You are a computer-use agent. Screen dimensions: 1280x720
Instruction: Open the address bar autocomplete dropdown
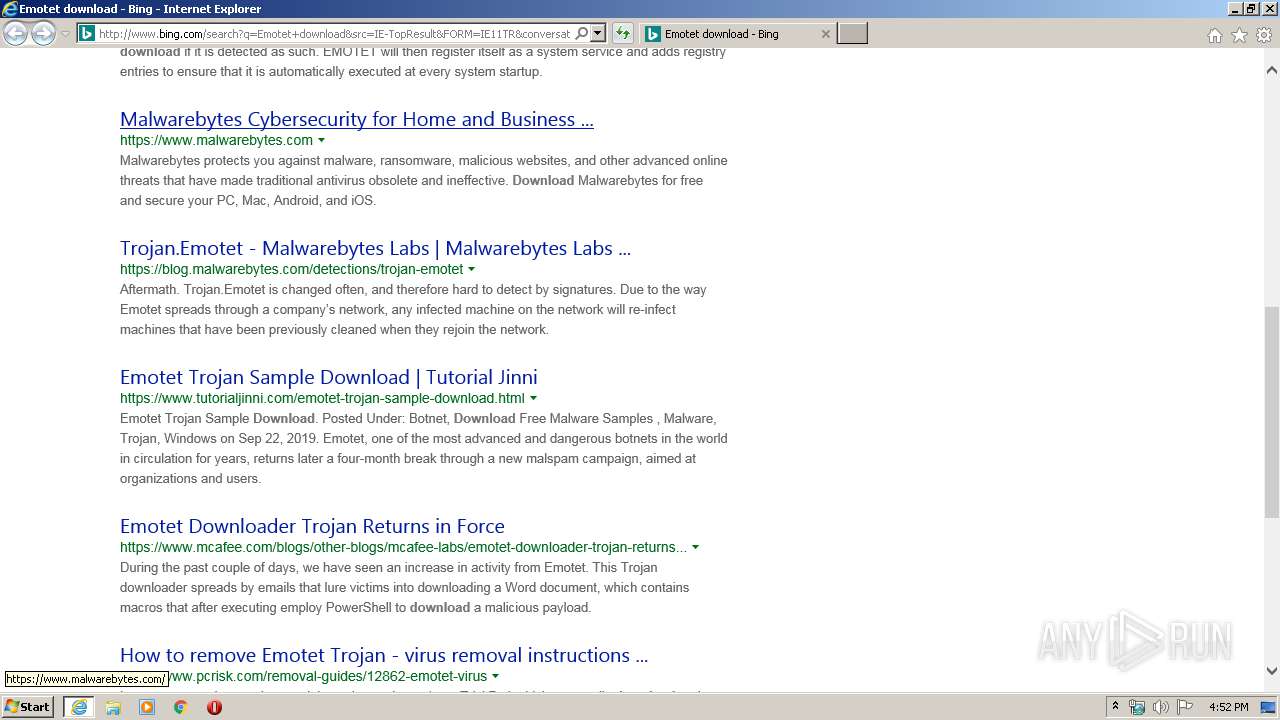point(598,34)
